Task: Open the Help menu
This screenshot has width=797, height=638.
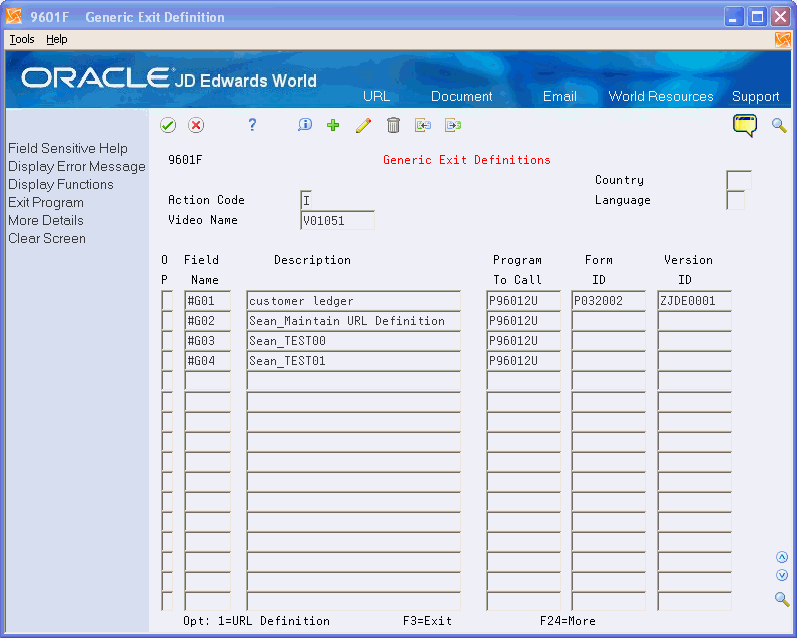Action: coord(56,39)
